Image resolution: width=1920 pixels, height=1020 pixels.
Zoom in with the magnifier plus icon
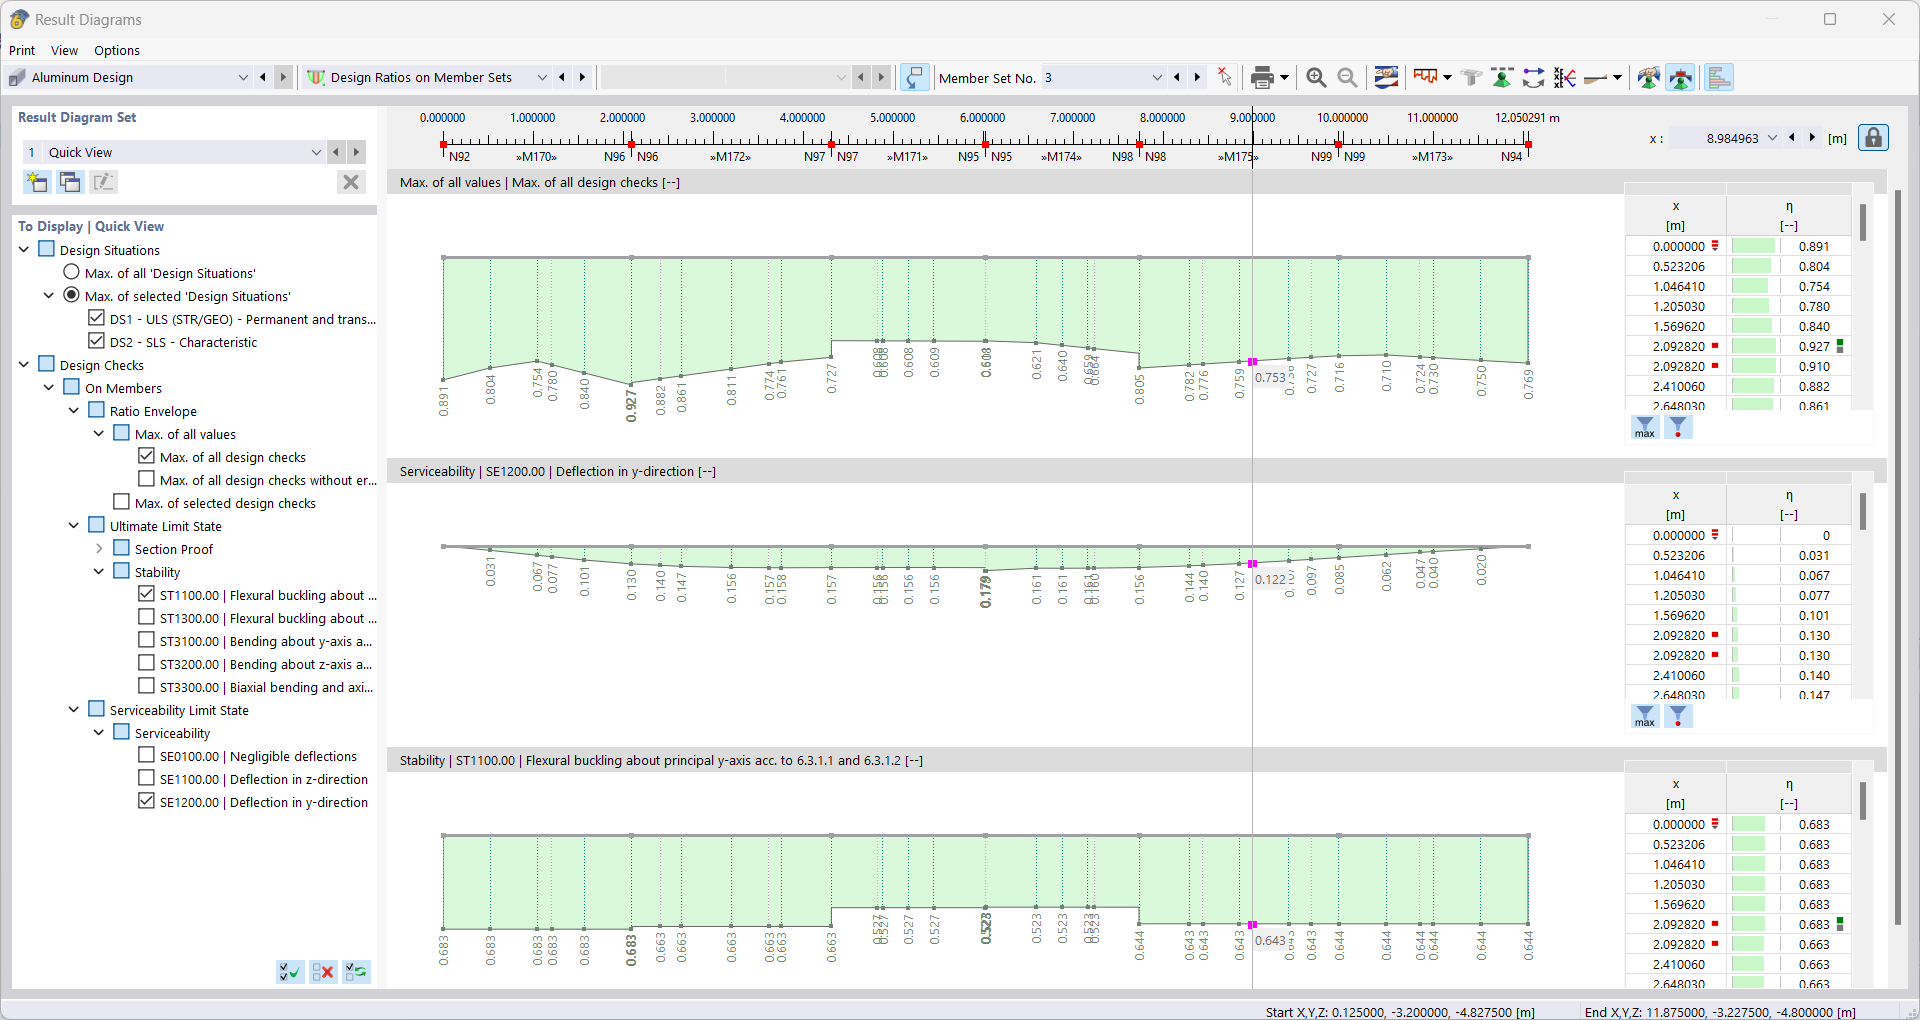click(1317, 77)
